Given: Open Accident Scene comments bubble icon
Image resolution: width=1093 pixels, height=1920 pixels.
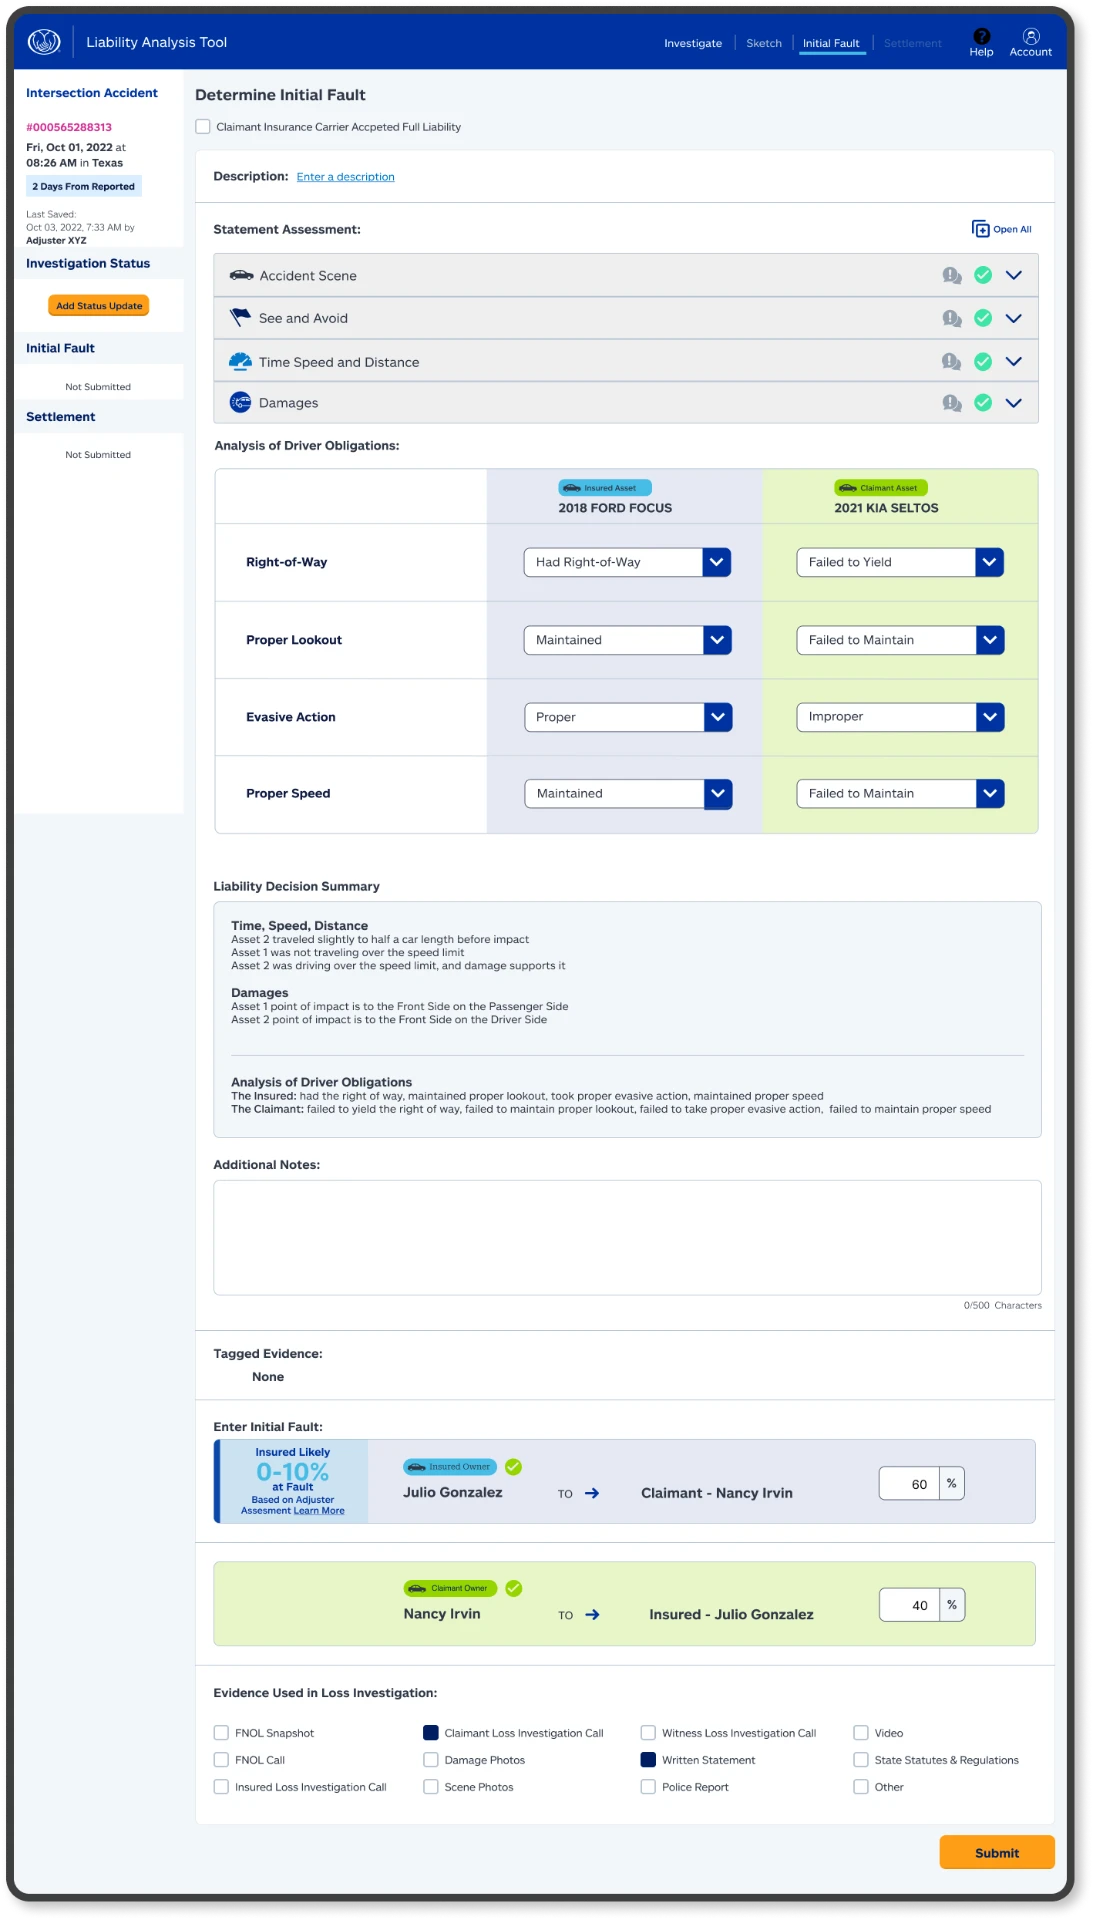Looking at the screenshot, I should click(x=952, y=275).
